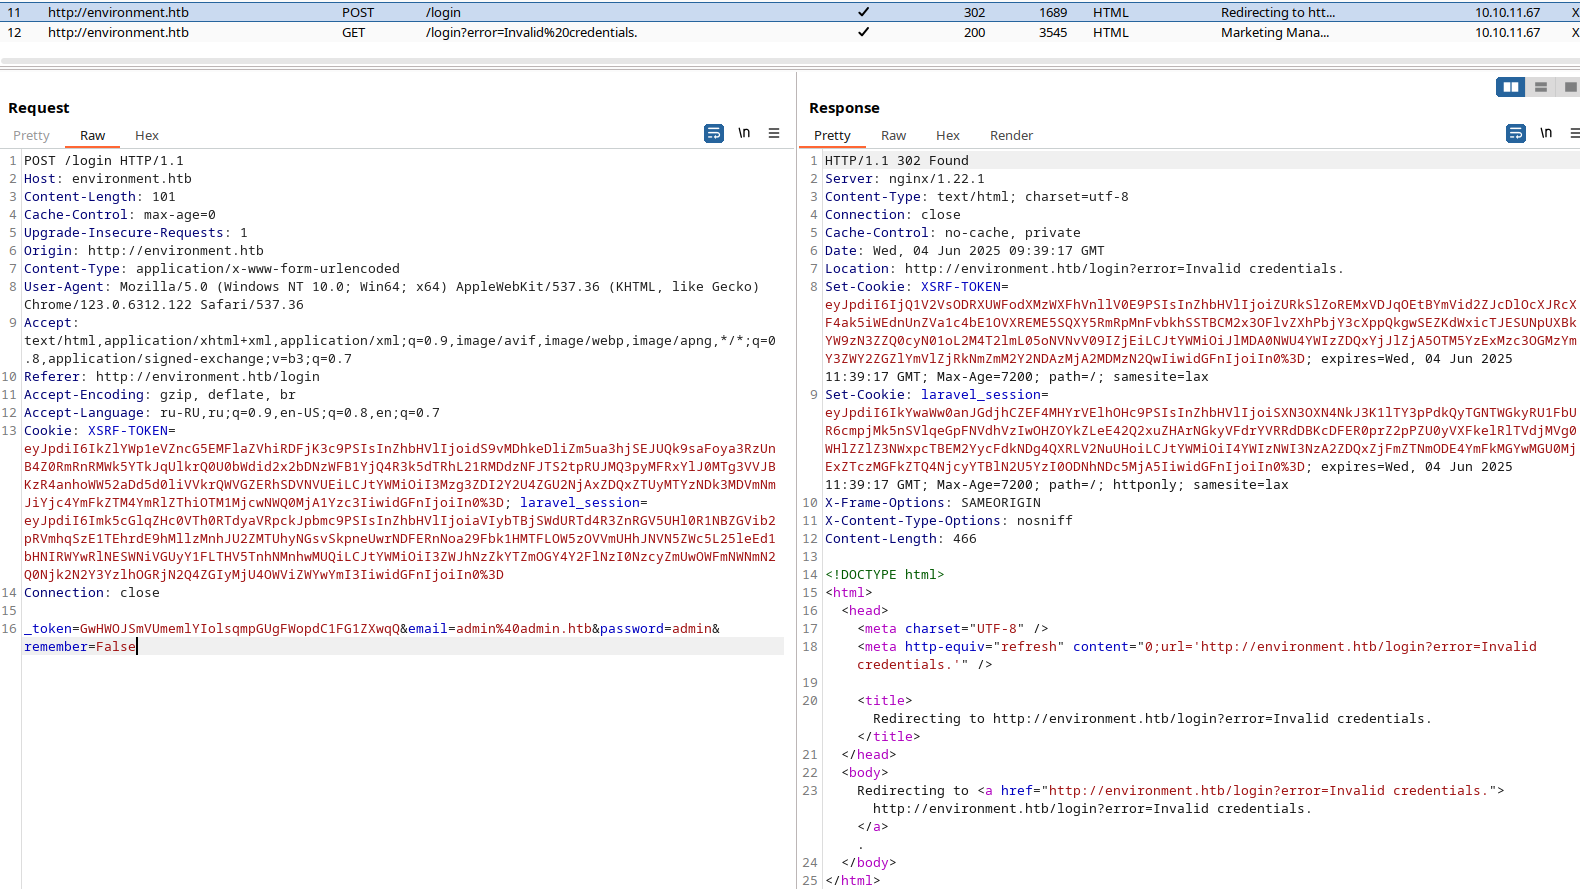Viewport: 1580px width, 889px height.
Task: Show non-printable characters in the Response pane
Action: [x=1546, y=133]
